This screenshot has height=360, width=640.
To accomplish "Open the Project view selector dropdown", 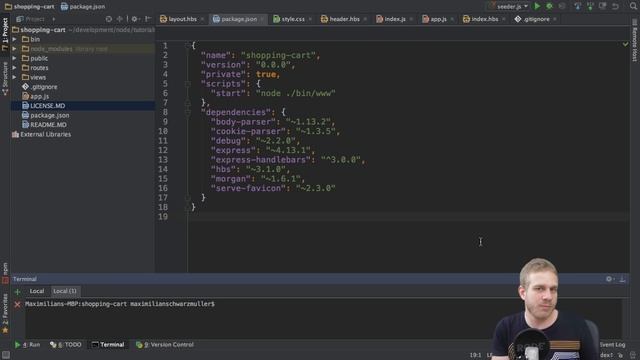I will click(36, 19).
